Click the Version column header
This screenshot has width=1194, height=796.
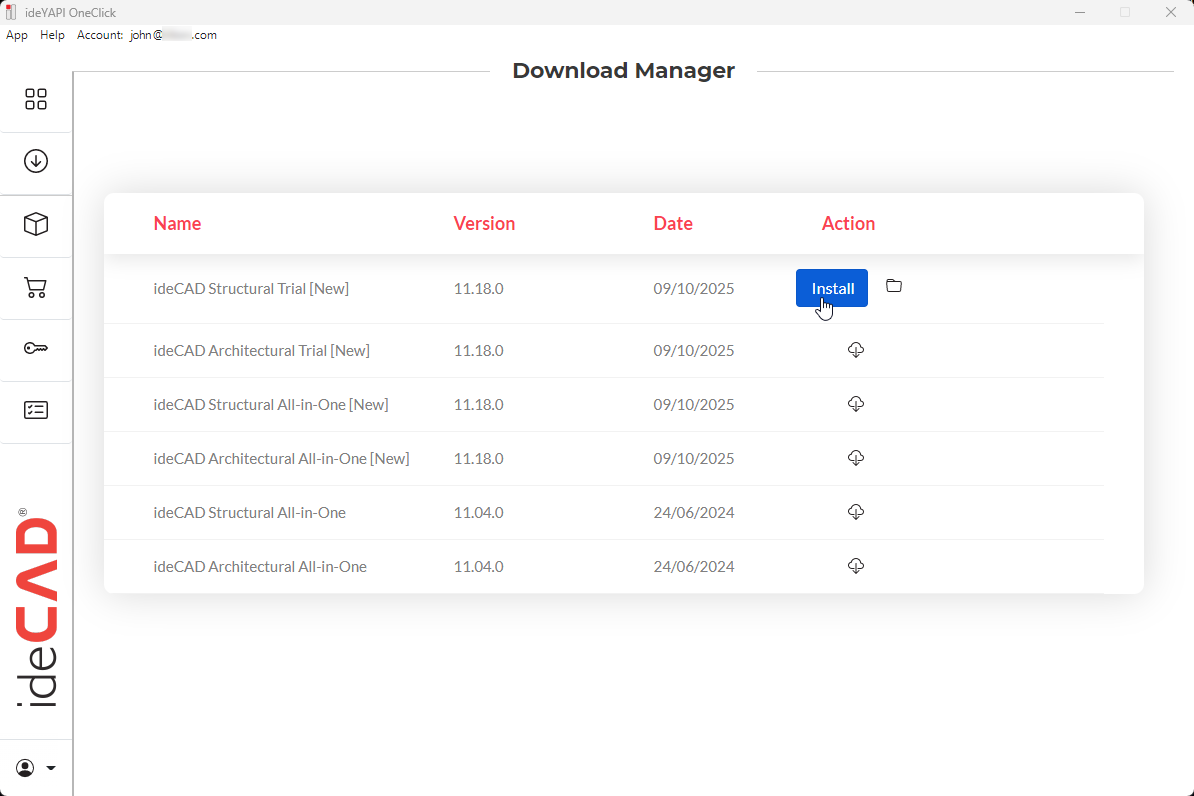tap(484, 223)
